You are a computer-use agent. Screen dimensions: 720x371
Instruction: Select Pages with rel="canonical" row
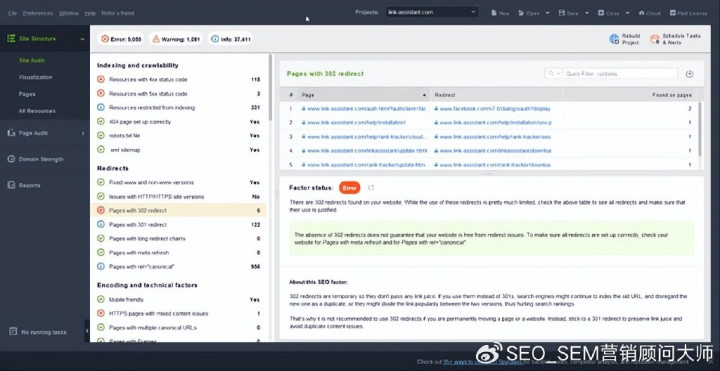(179, 267)
